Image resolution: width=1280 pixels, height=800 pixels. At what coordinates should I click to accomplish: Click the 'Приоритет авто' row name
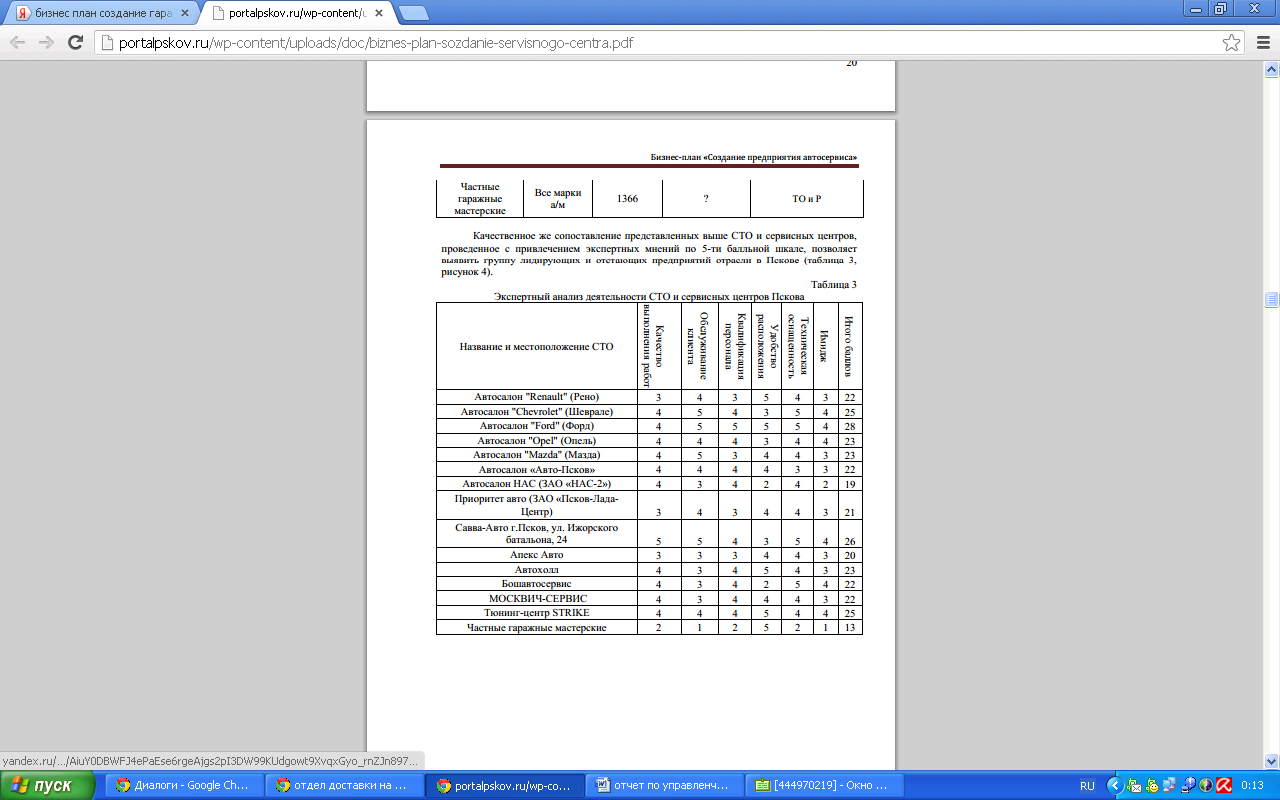pyautogui.click(x=536, y=505)
